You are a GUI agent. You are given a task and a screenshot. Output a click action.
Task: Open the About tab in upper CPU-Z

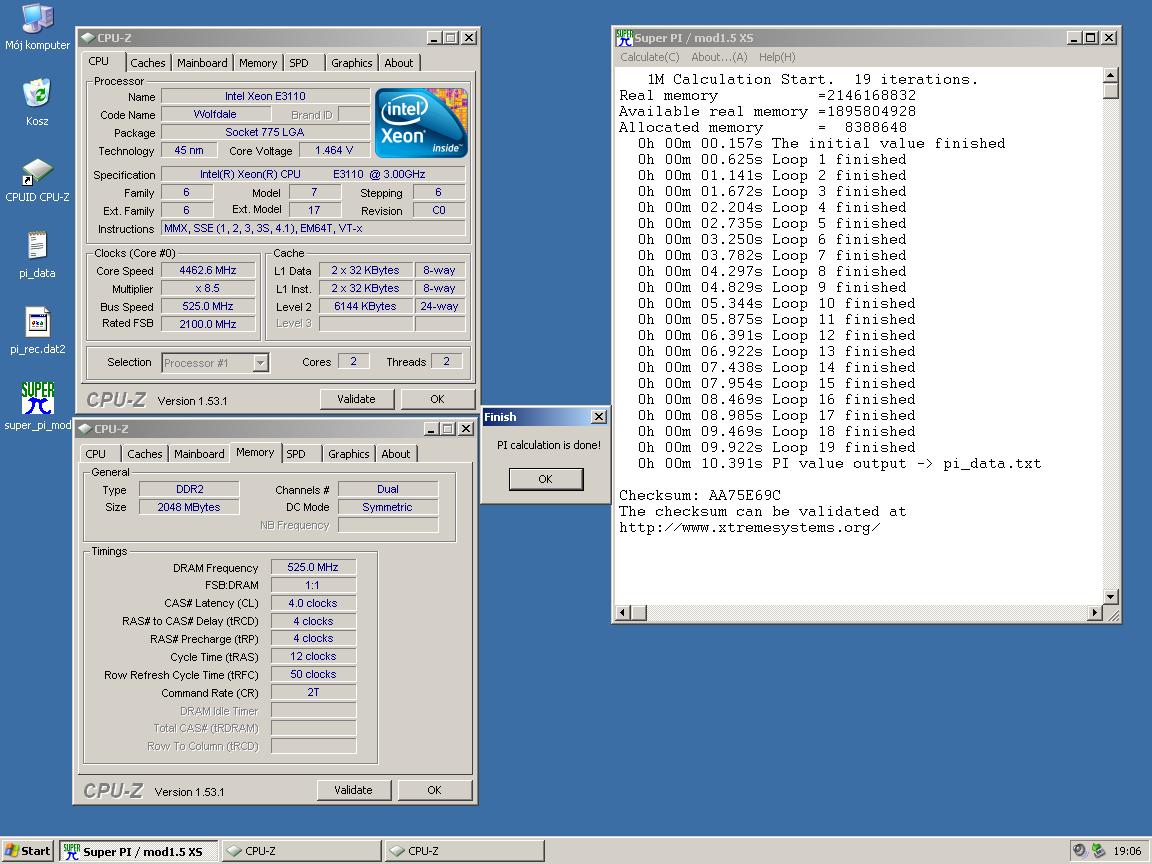click(x=398, y=63)
